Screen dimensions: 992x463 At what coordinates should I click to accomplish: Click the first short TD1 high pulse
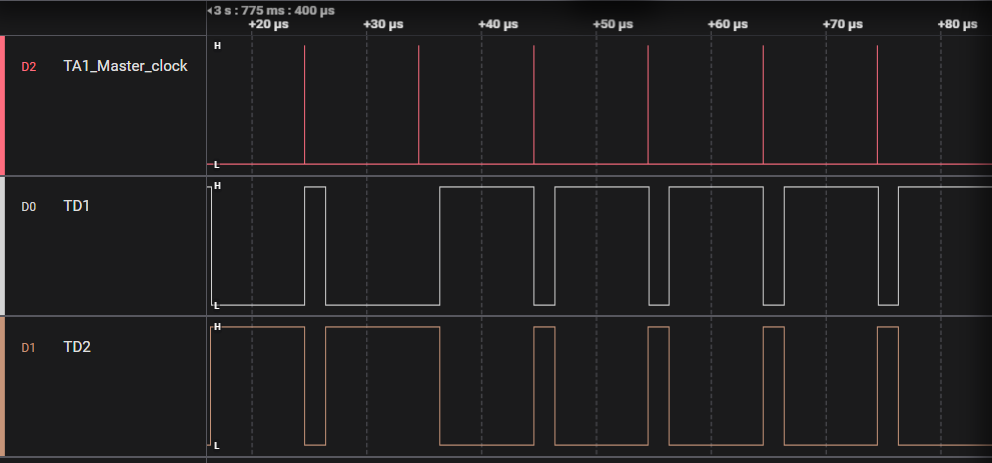(315, 246)
